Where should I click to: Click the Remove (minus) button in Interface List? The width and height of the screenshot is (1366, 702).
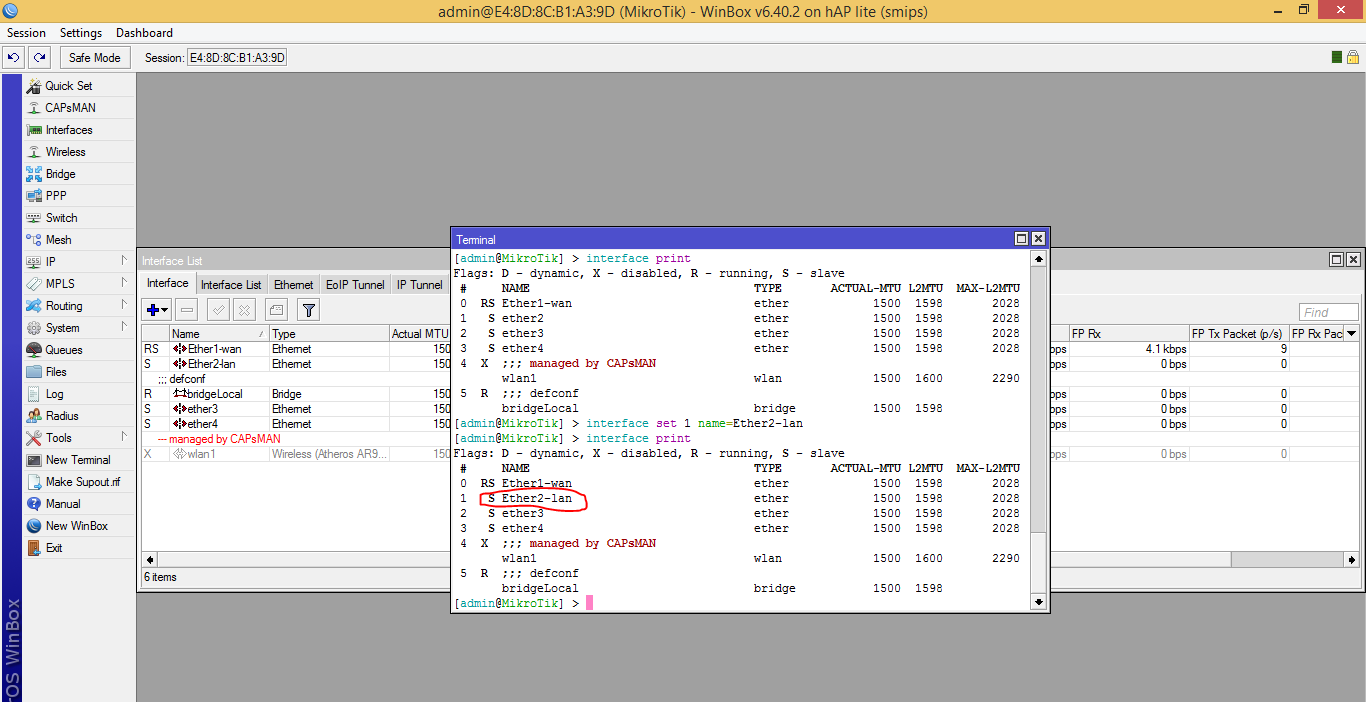click(x=187, y=310)
